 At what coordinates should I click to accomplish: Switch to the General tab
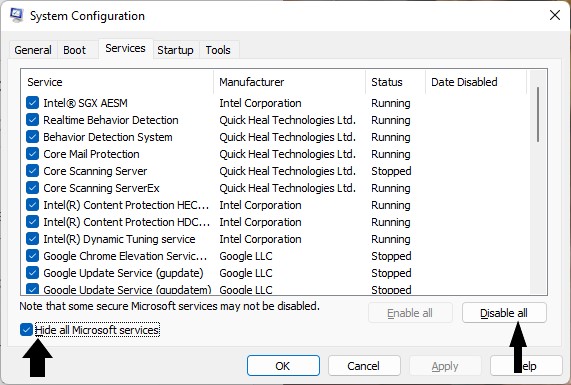[33, 50]
